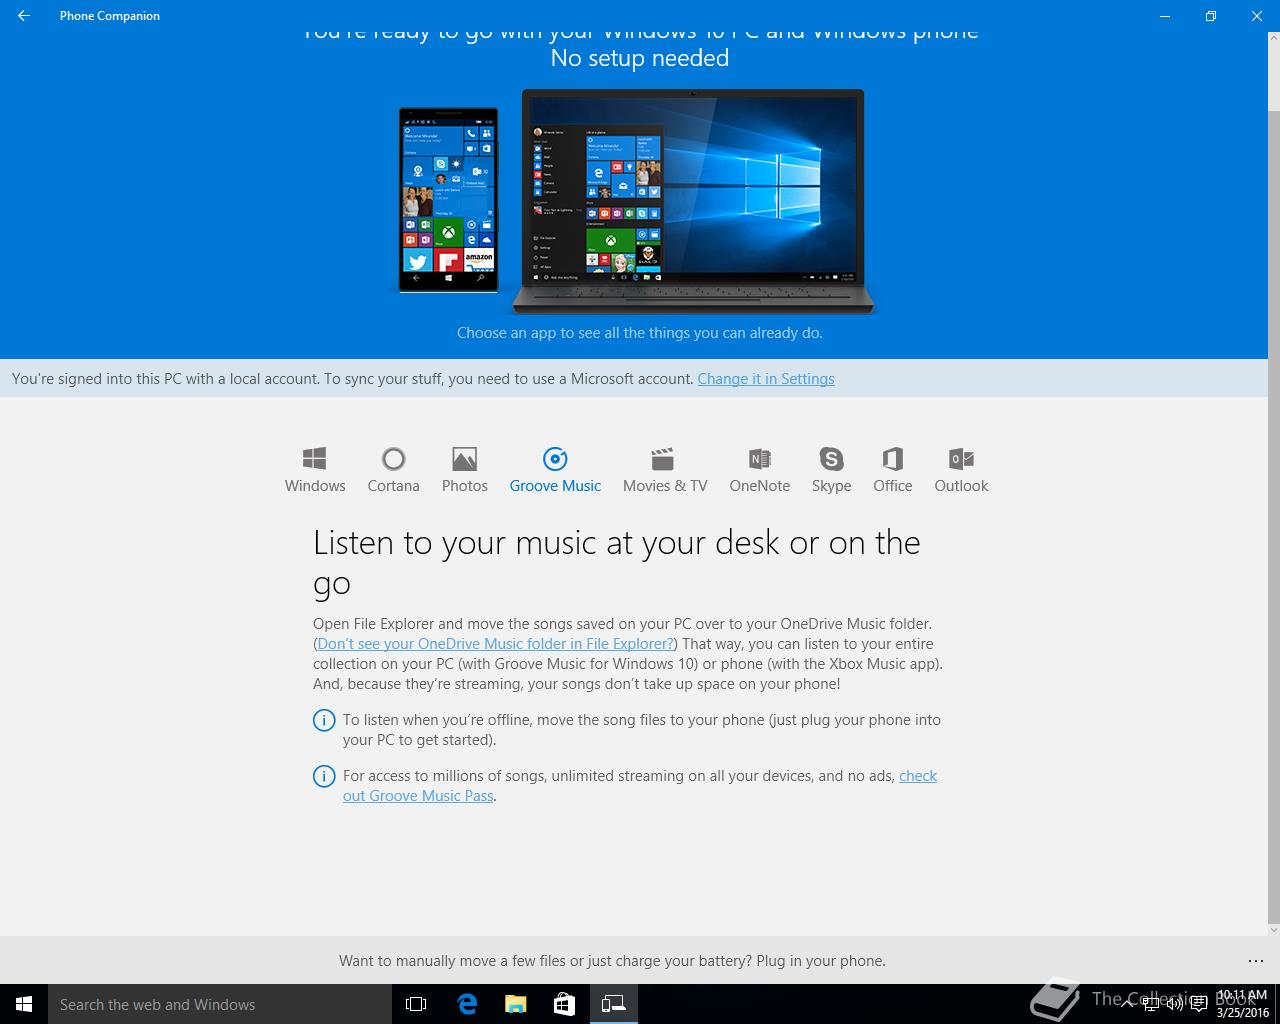1280x1024 pixels.
Task: Click 'Plug in your phone' bottom bar text
Action: point(821,961)
